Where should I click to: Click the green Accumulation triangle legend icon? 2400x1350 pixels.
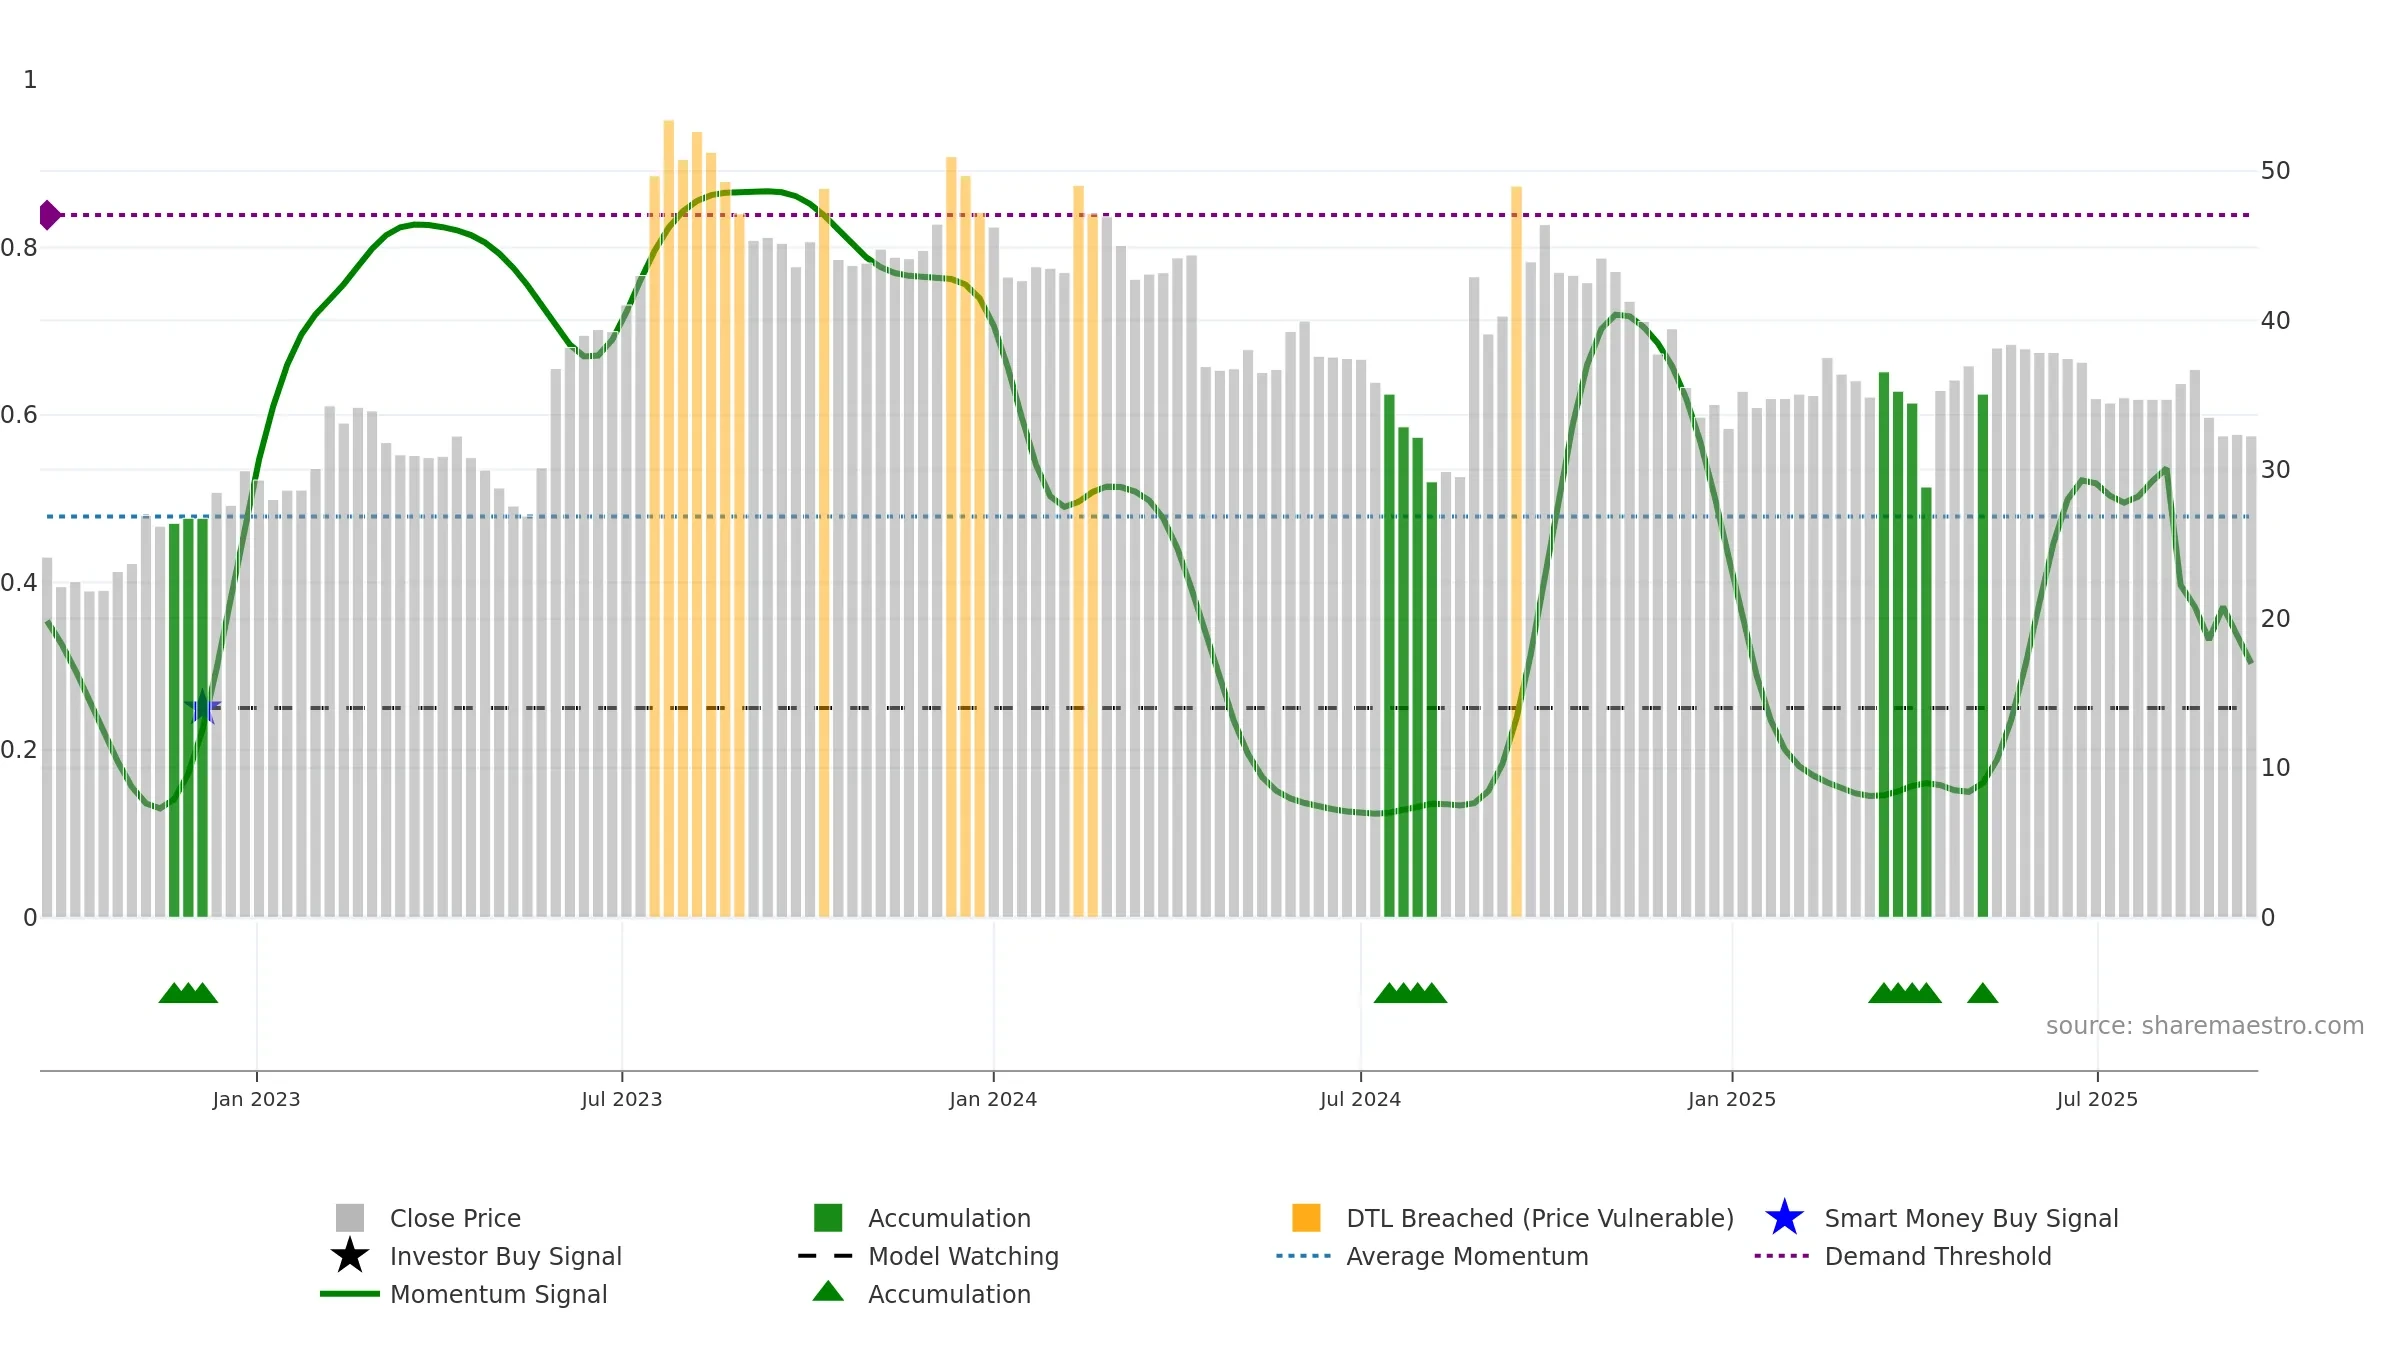pos(828,1292)
